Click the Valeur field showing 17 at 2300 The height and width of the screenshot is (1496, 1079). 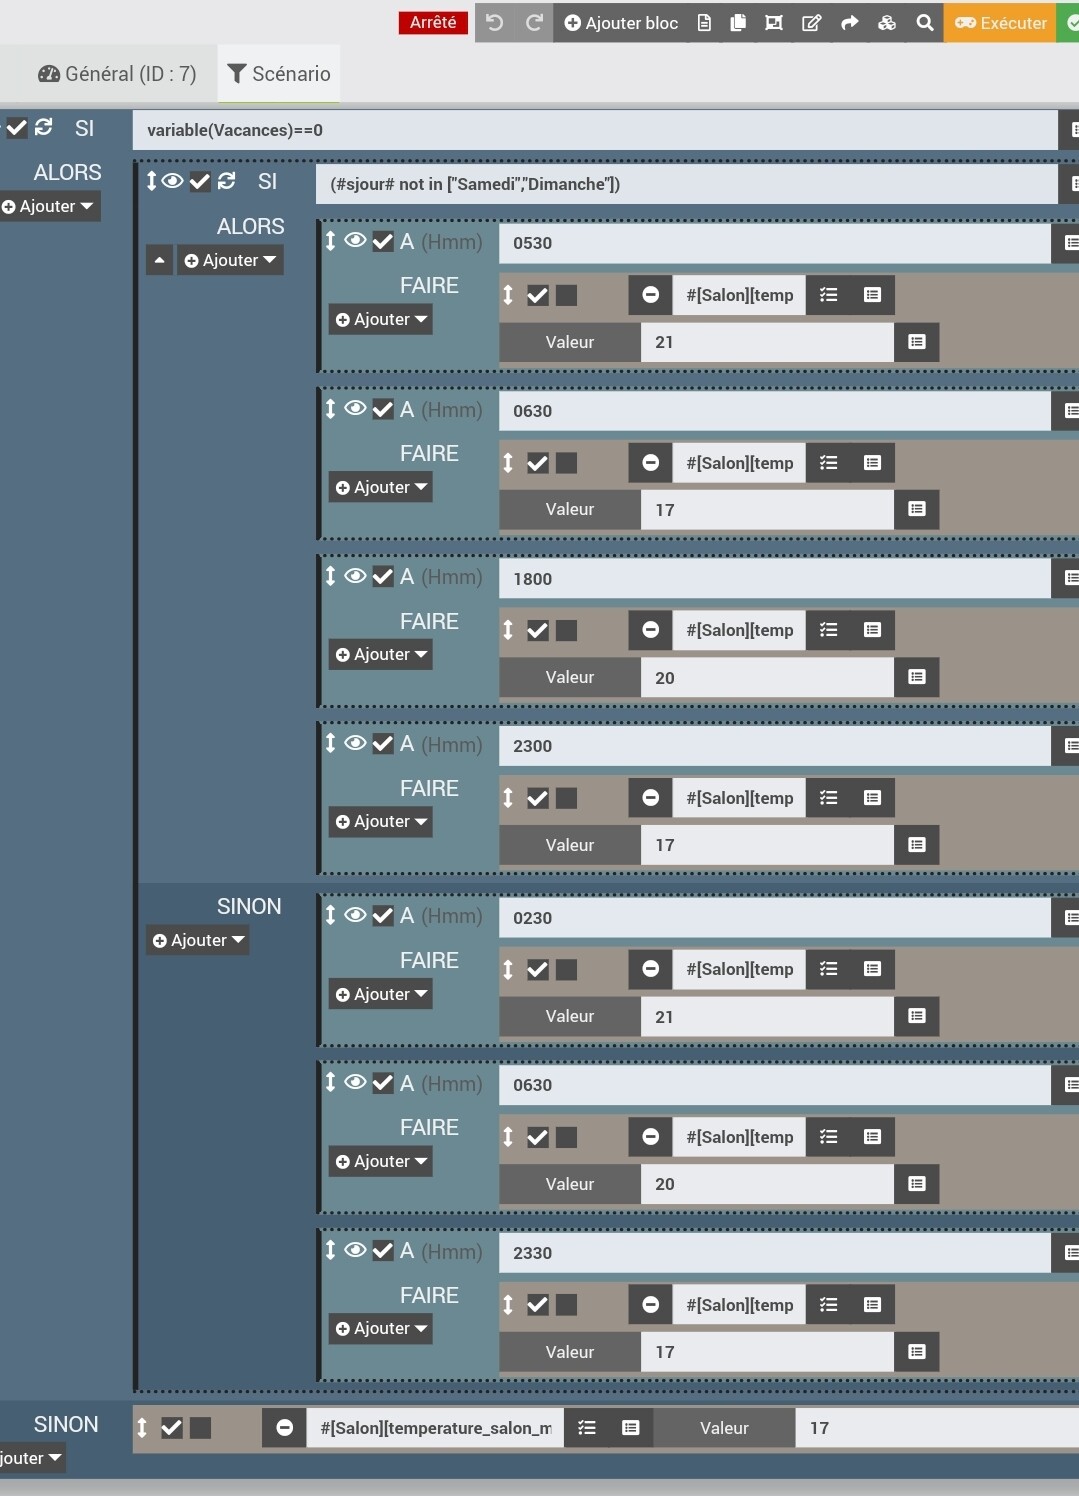(767, 845)
